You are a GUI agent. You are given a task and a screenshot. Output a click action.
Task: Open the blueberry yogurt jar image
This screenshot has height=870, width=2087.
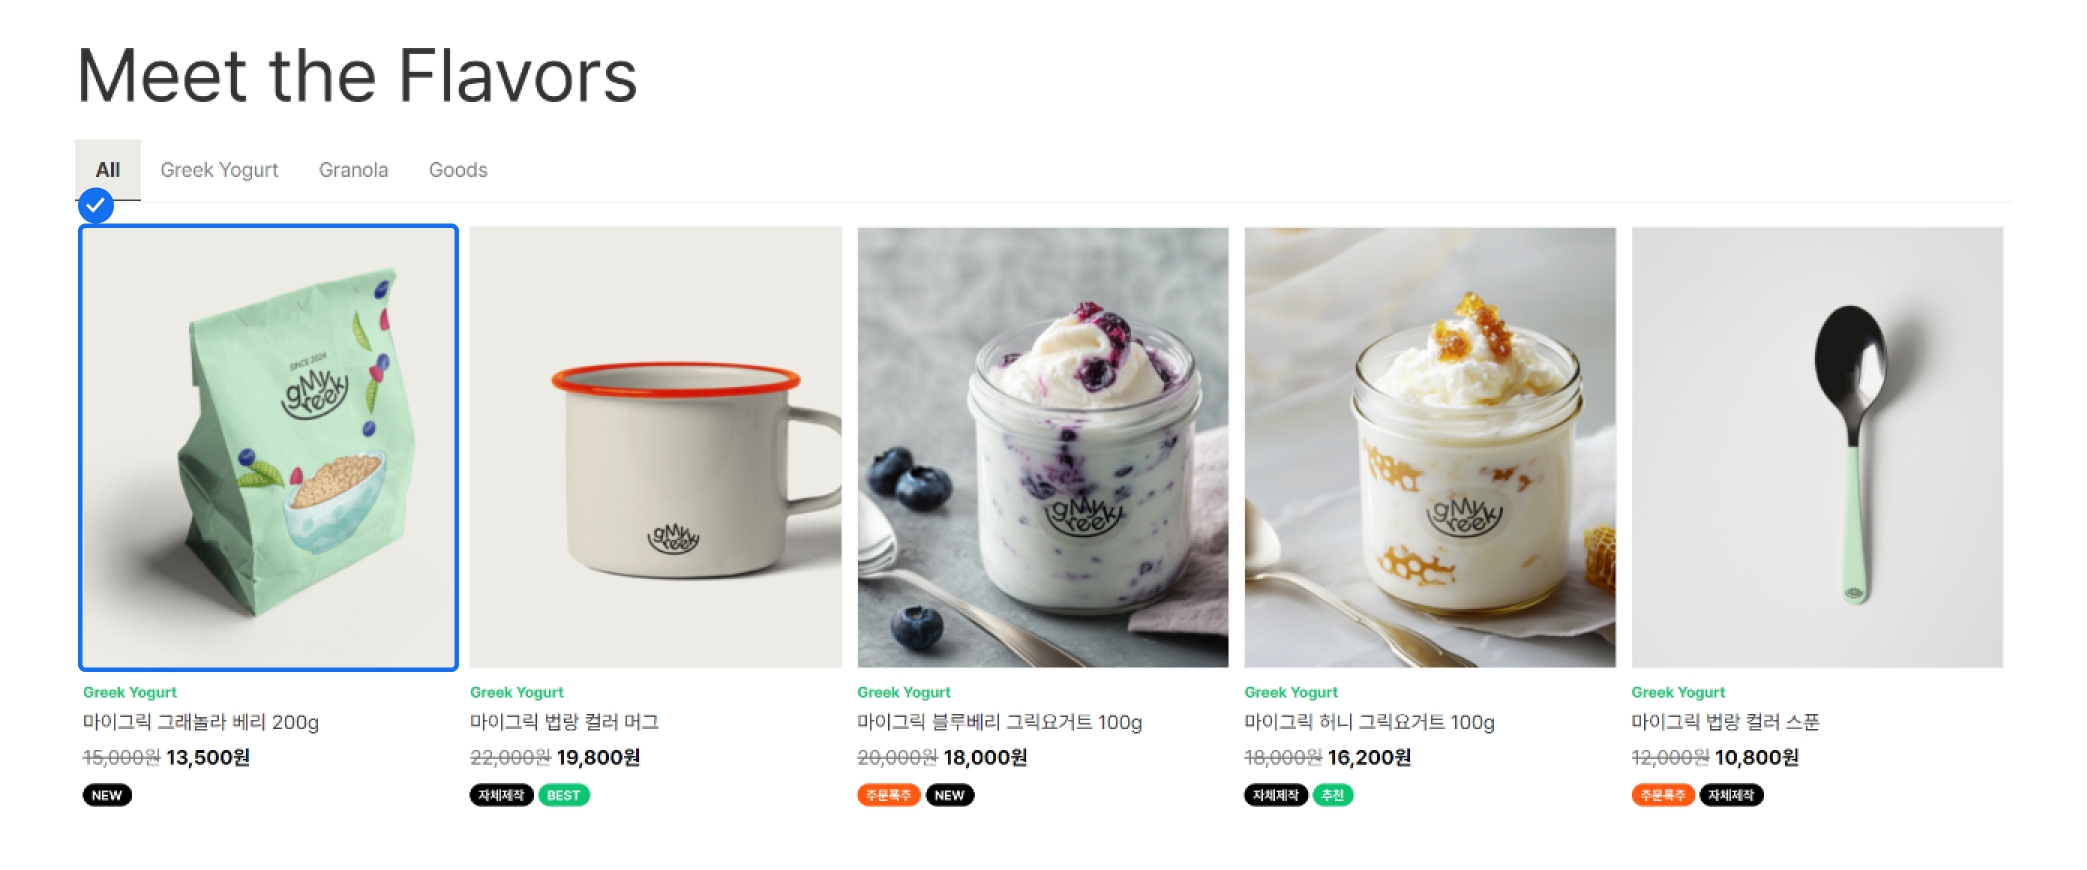[x=1043, y=447]
